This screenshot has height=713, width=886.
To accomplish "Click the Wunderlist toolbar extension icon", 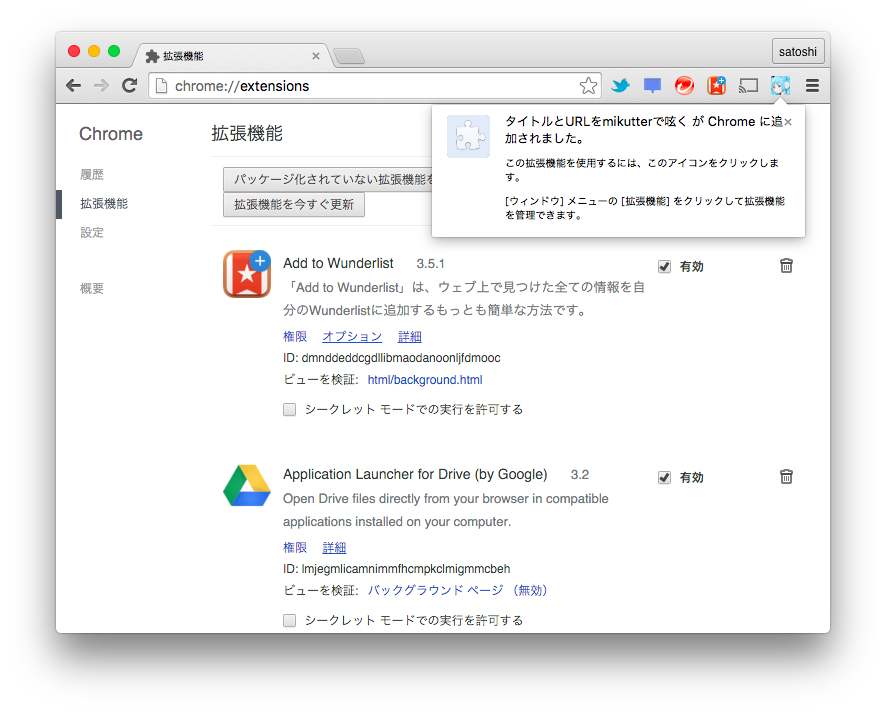I will 716,86.
